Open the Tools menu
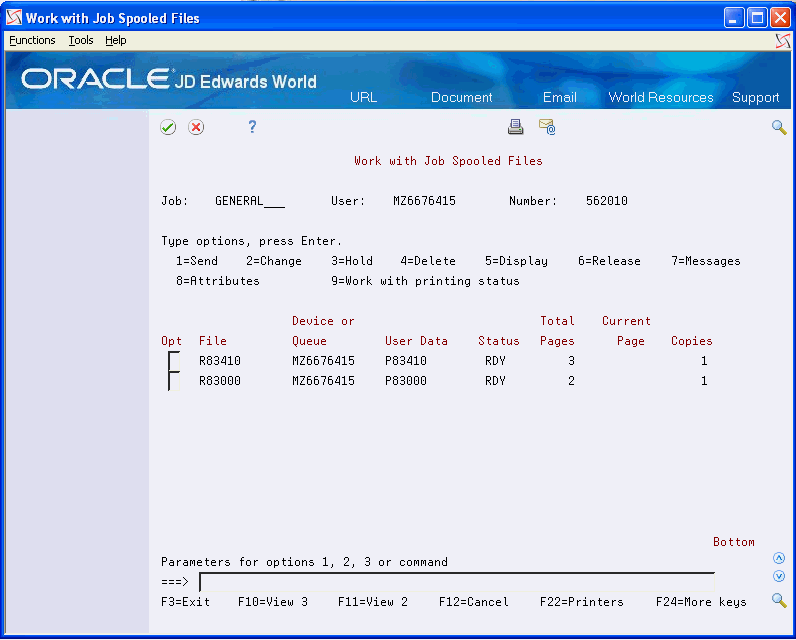The width and height of the screenshot is (796, 640). pos(81,40)
